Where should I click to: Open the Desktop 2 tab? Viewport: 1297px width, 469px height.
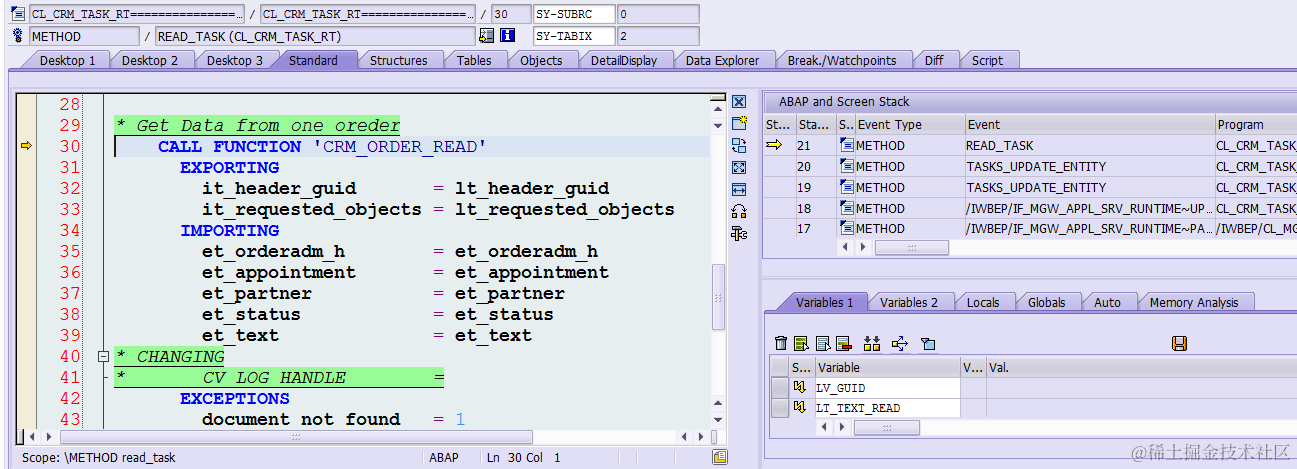pos(150,60)
